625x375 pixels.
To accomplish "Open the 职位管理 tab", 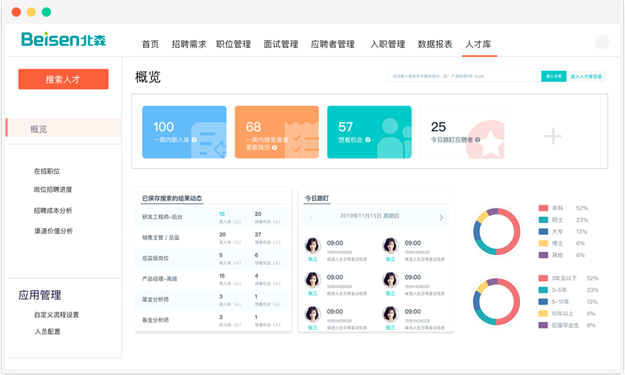I will coord(234,44).
